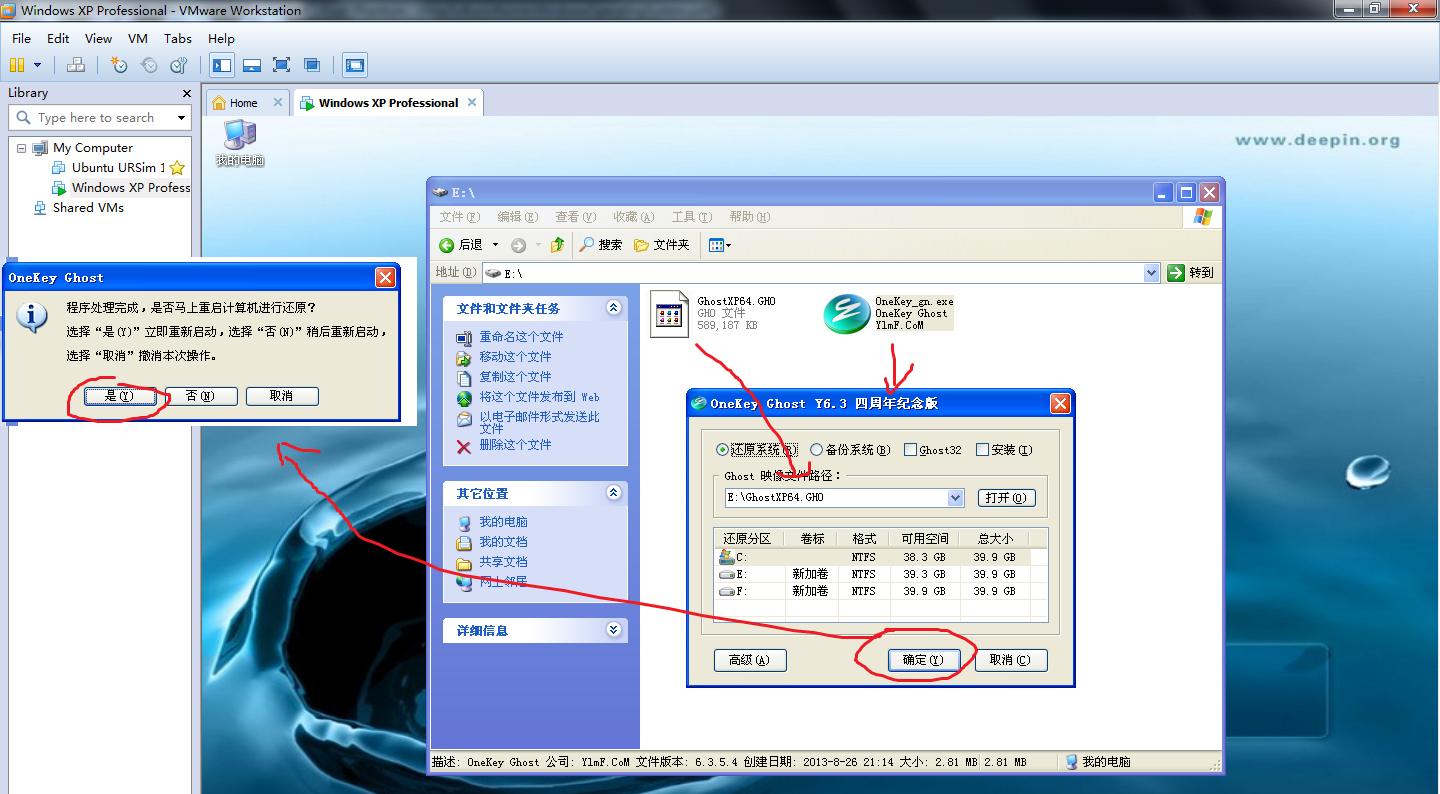Open the VMware File menu
The width and height of the screenshot is (1440, 794).
coord(21,38)
